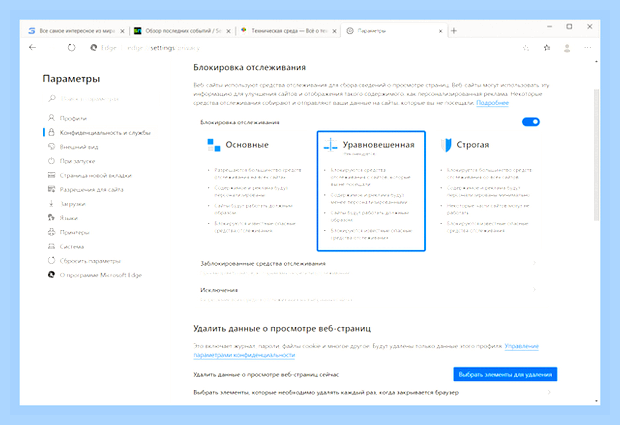Click the Основные blue squares icon
Screen dimensions: 620x425
[x=214, y=145]
